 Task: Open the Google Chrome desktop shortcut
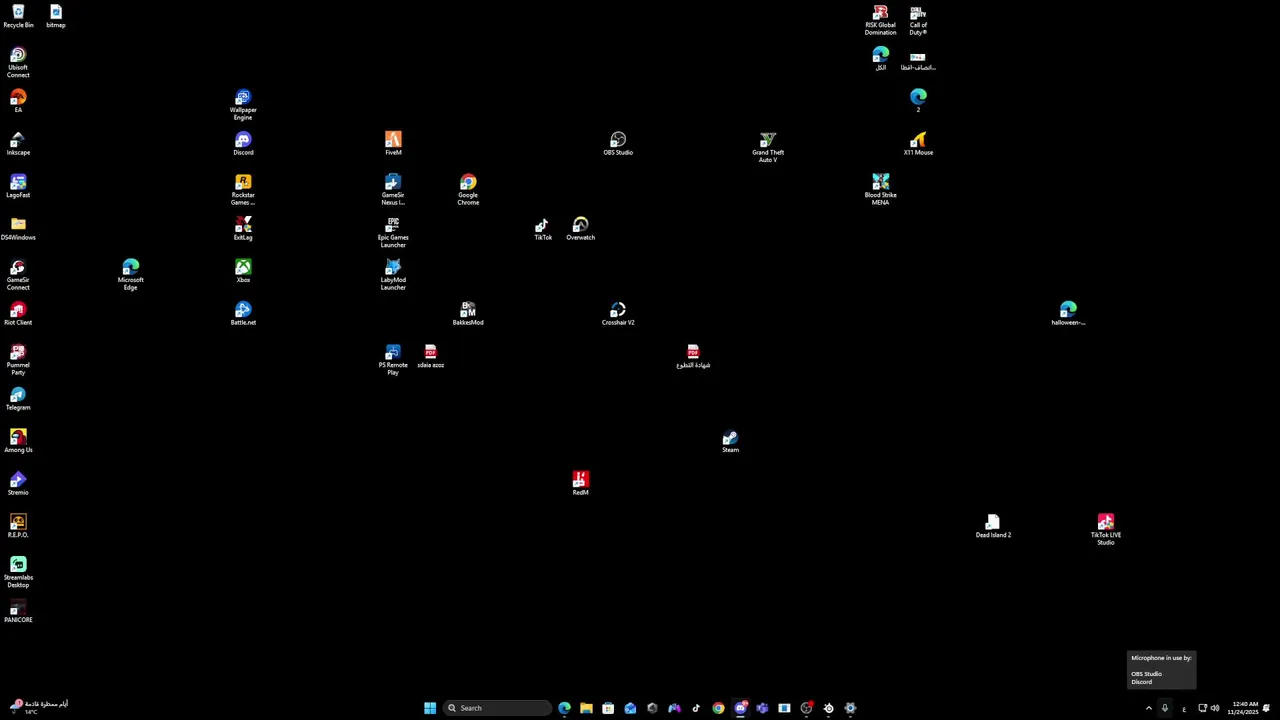pyautogui.click(x=468, y=190)
